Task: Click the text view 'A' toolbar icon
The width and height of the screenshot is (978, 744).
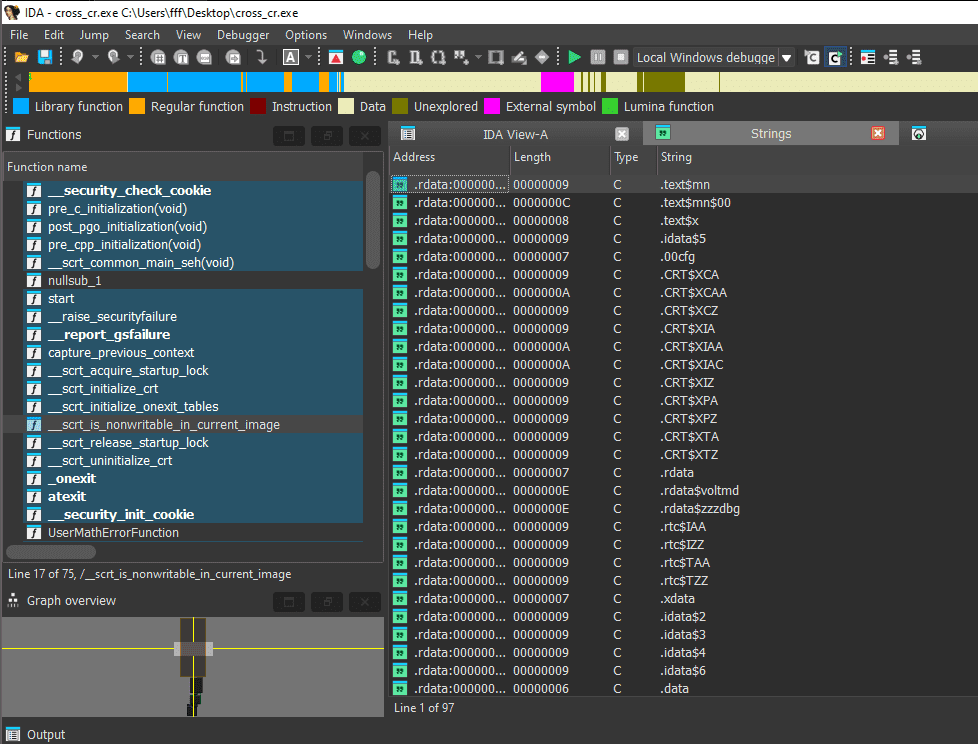Action: [290, 58]
